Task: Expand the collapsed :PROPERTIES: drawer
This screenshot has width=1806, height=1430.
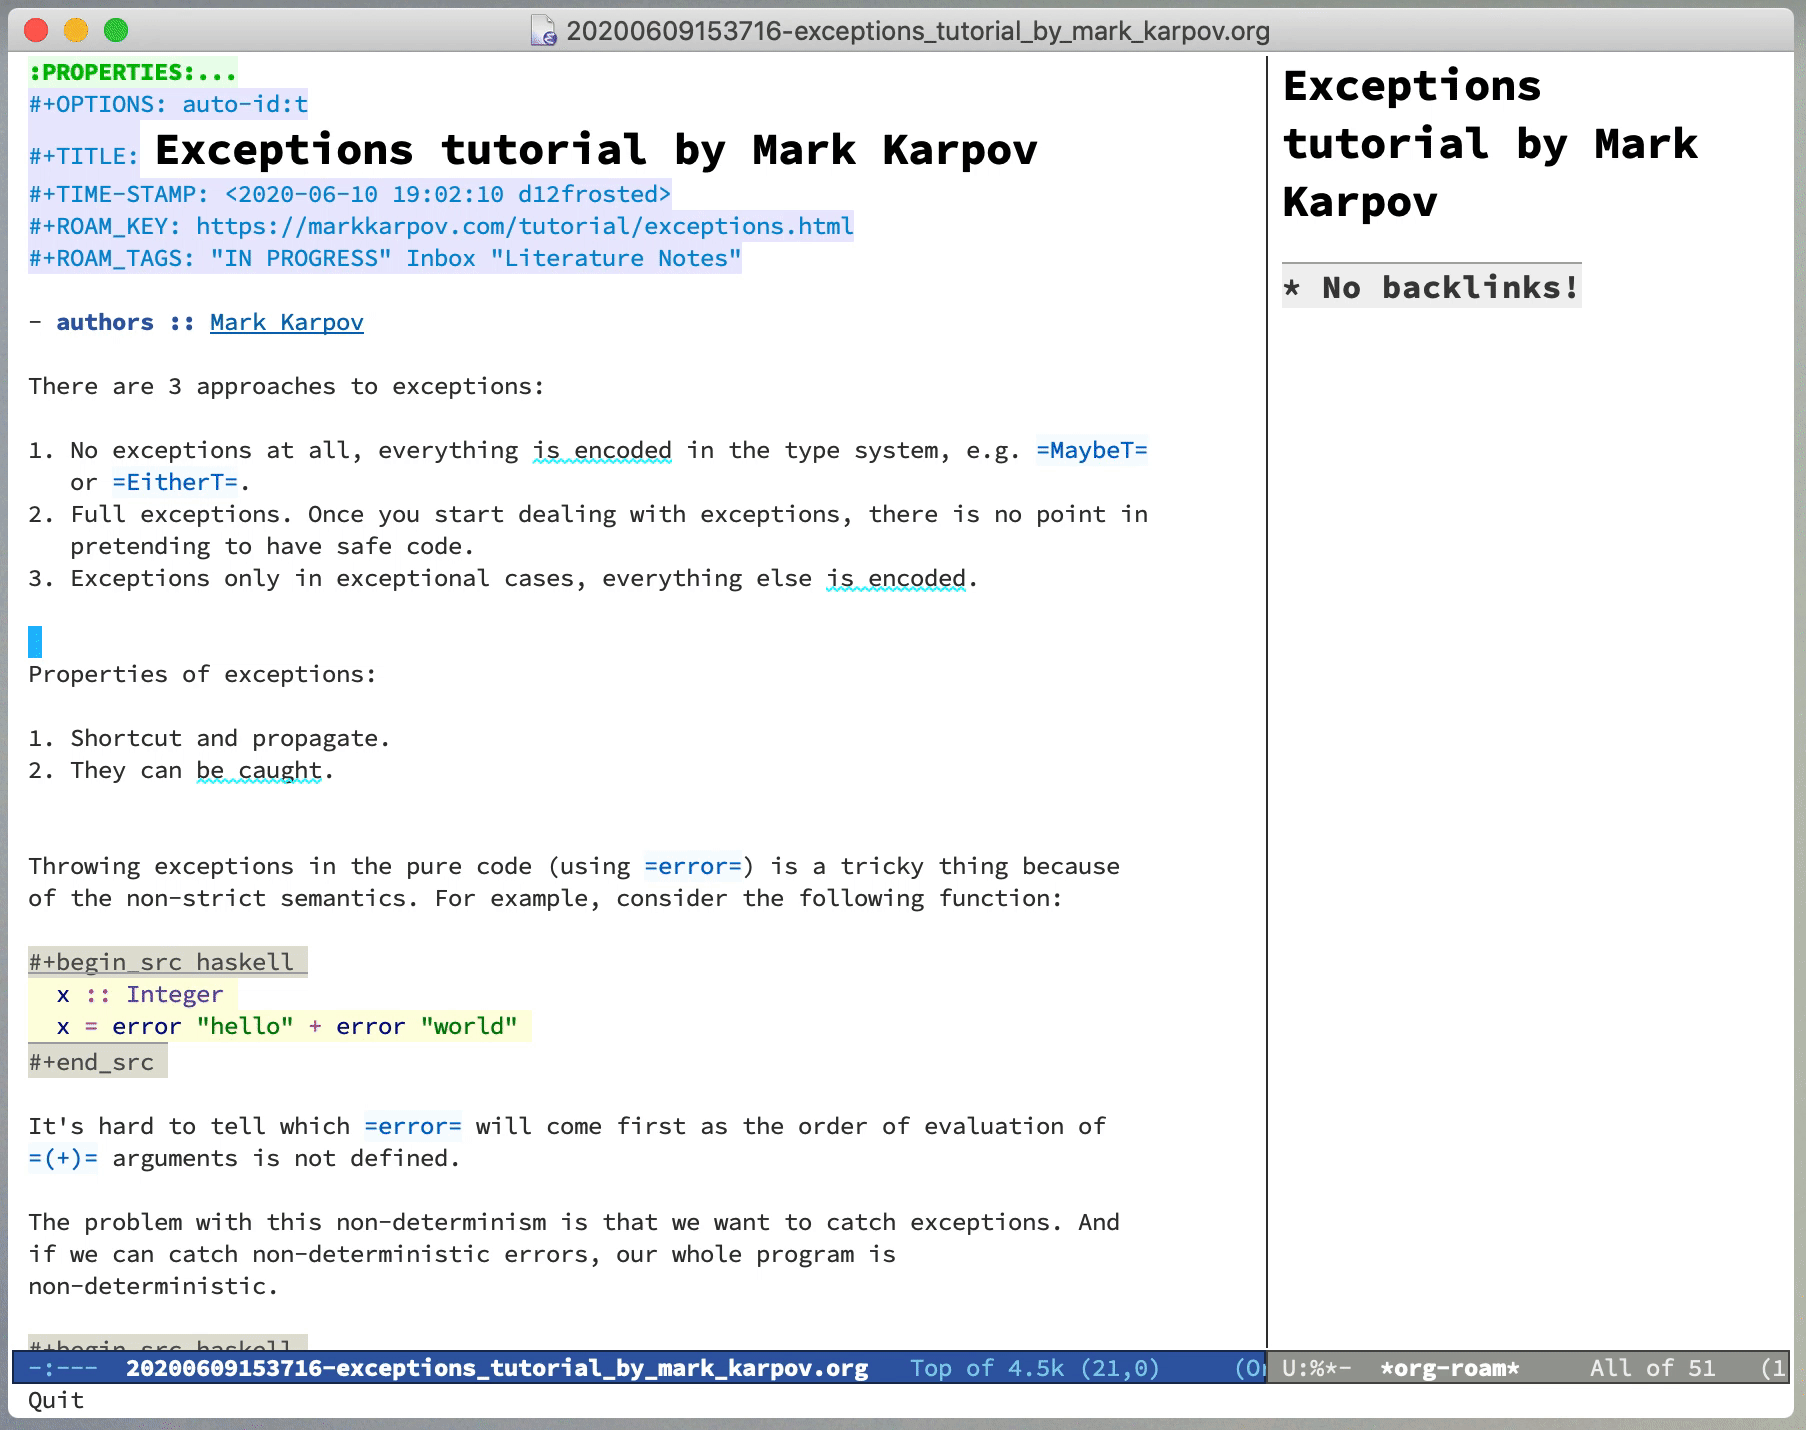Action: [132, 72]
